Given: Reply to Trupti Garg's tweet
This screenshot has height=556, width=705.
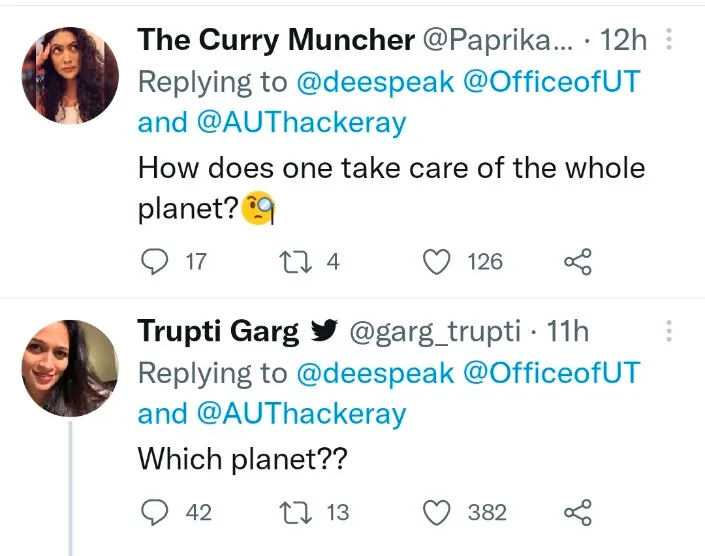Looking at the screenshot, I should 155,512.
